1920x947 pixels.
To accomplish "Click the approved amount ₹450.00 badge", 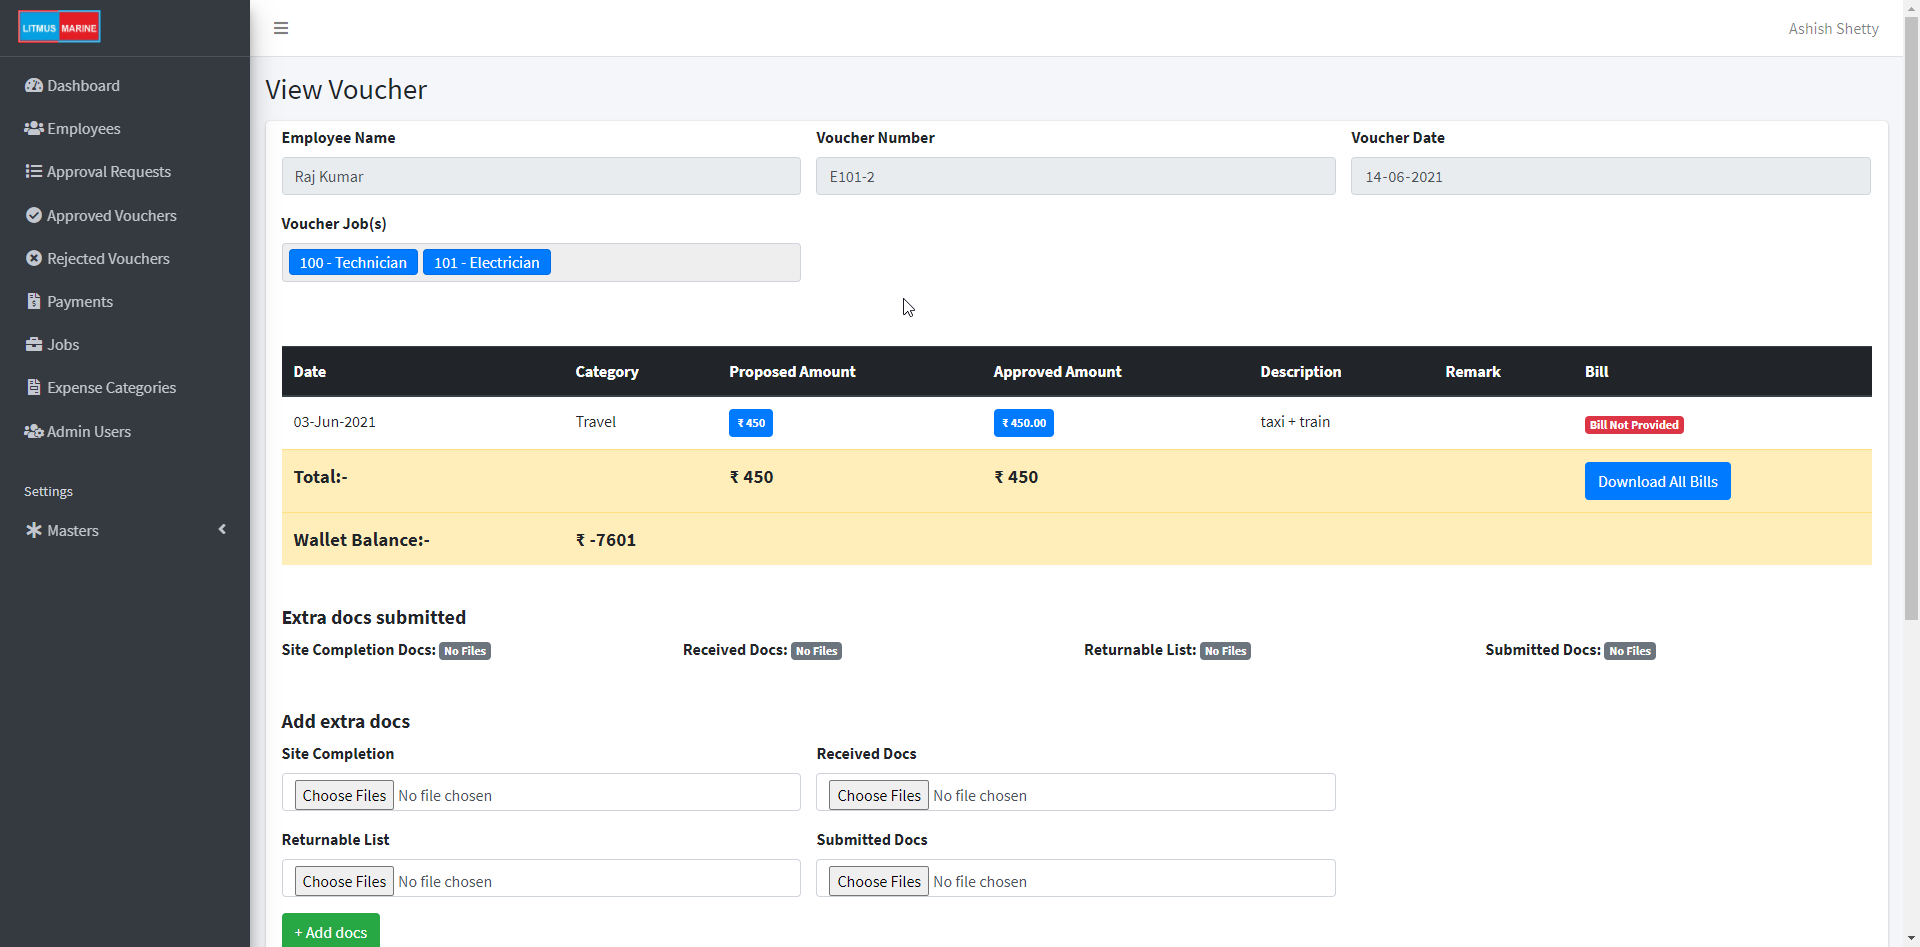I will [1024, 423].
